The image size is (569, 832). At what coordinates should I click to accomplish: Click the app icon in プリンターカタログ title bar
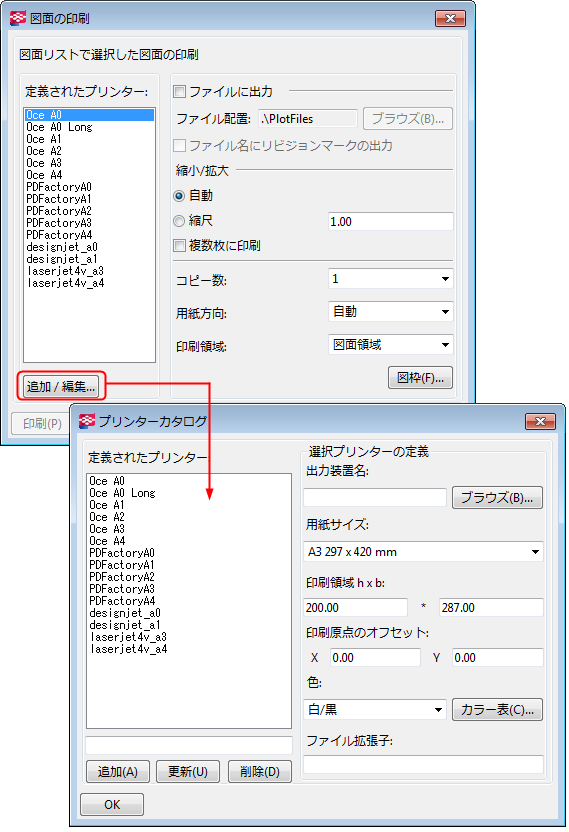(x=87, y=421)
